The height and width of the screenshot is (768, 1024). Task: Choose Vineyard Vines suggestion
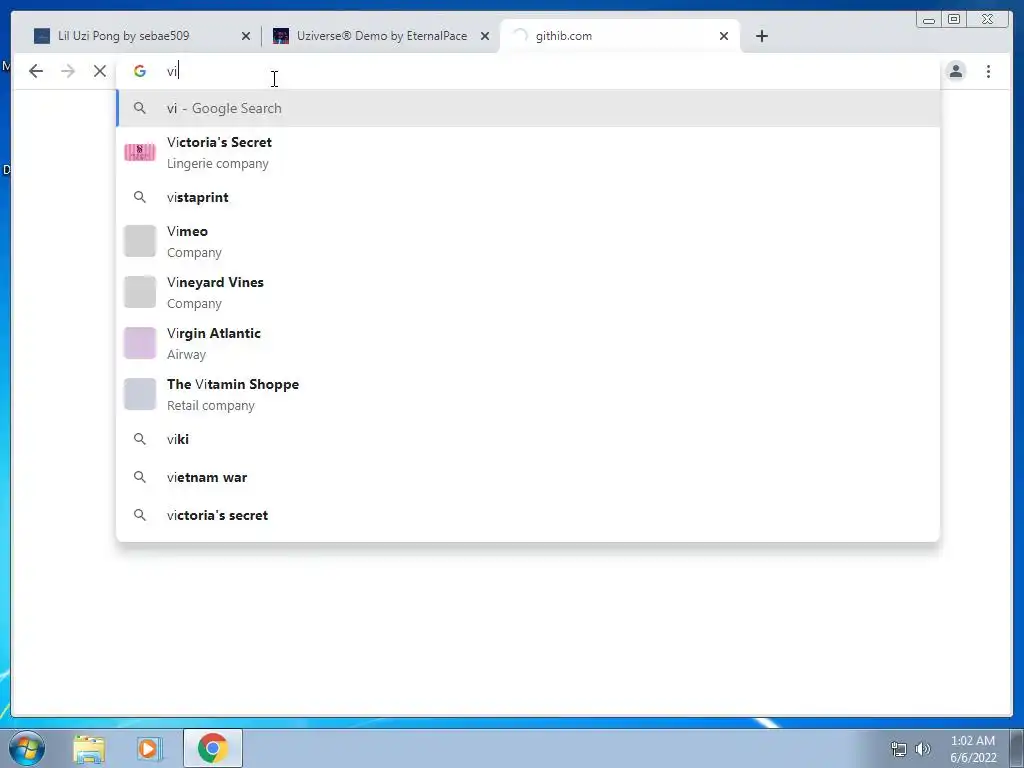[x=528, y=292]
